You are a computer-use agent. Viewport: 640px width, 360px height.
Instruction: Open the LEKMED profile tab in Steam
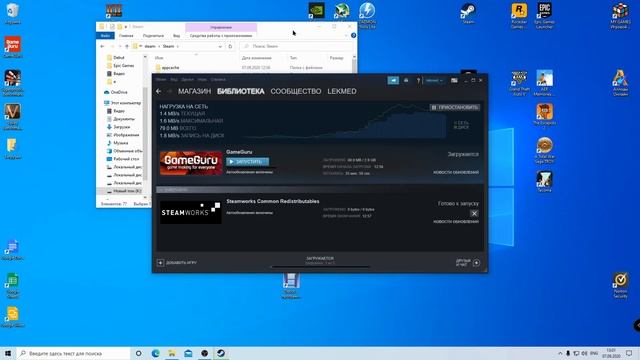tap(342, 91)
